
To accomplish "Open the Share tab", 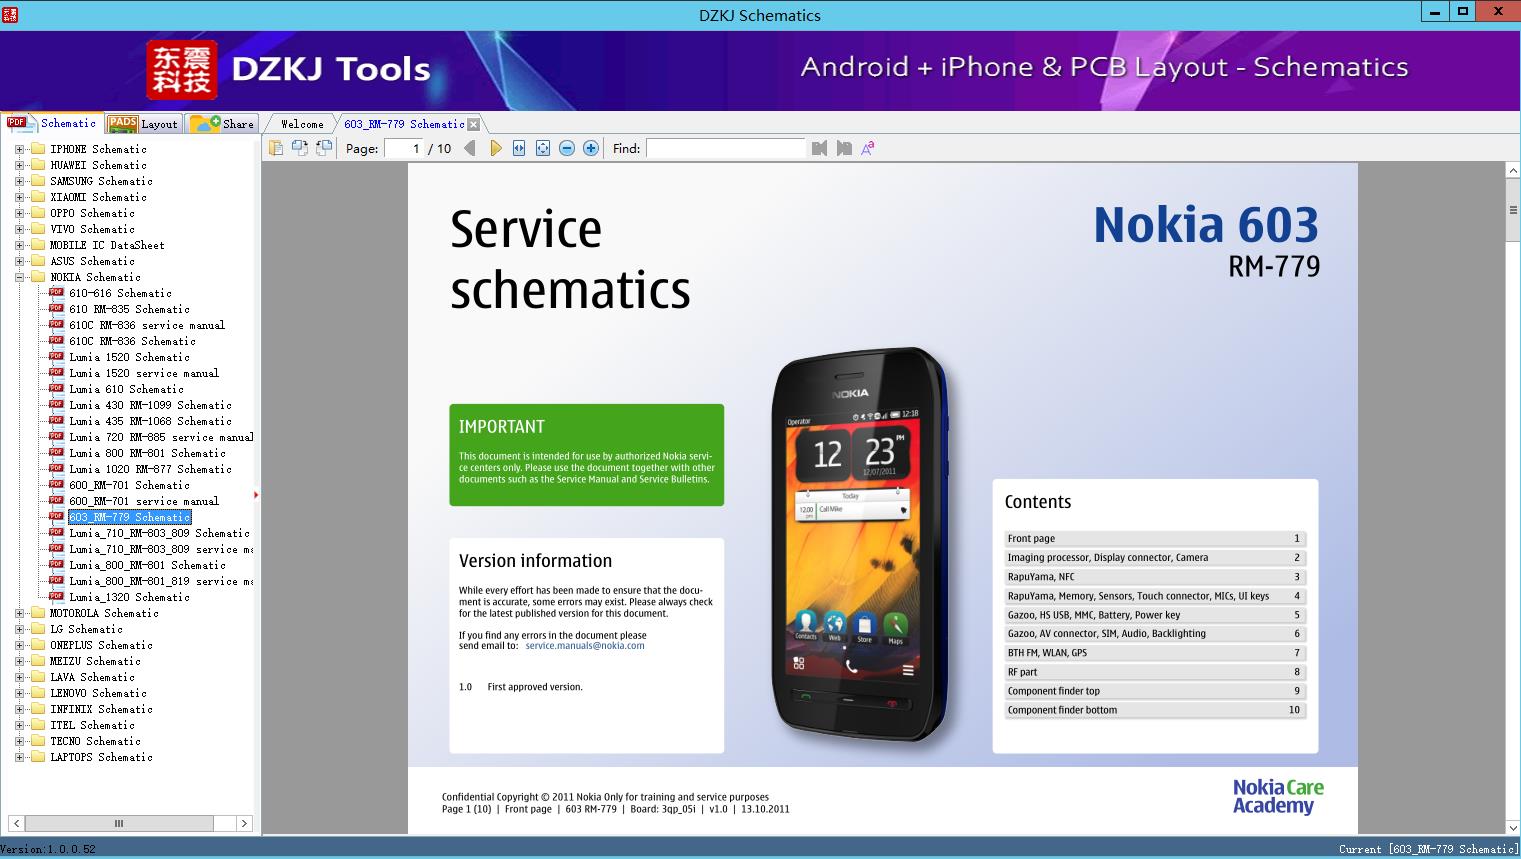I will 222,124.
